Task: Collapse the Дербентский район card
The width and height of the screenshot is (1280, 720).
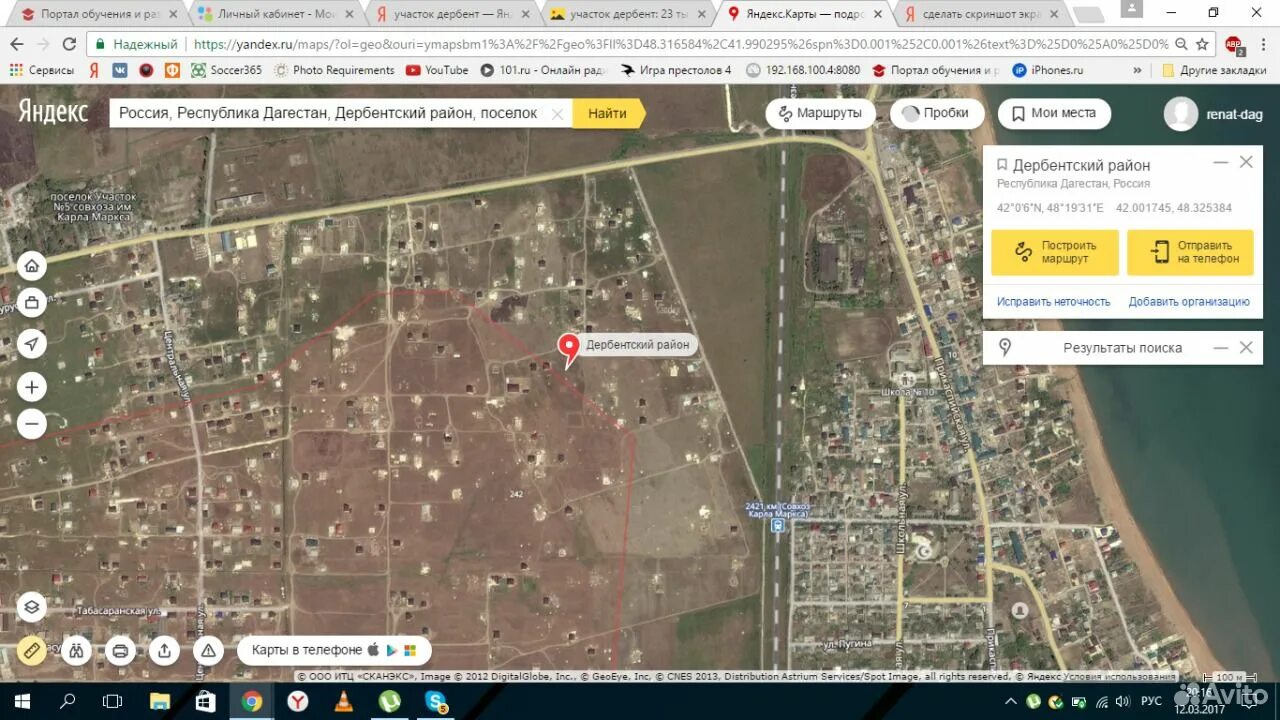Action: coord(1221,162)
